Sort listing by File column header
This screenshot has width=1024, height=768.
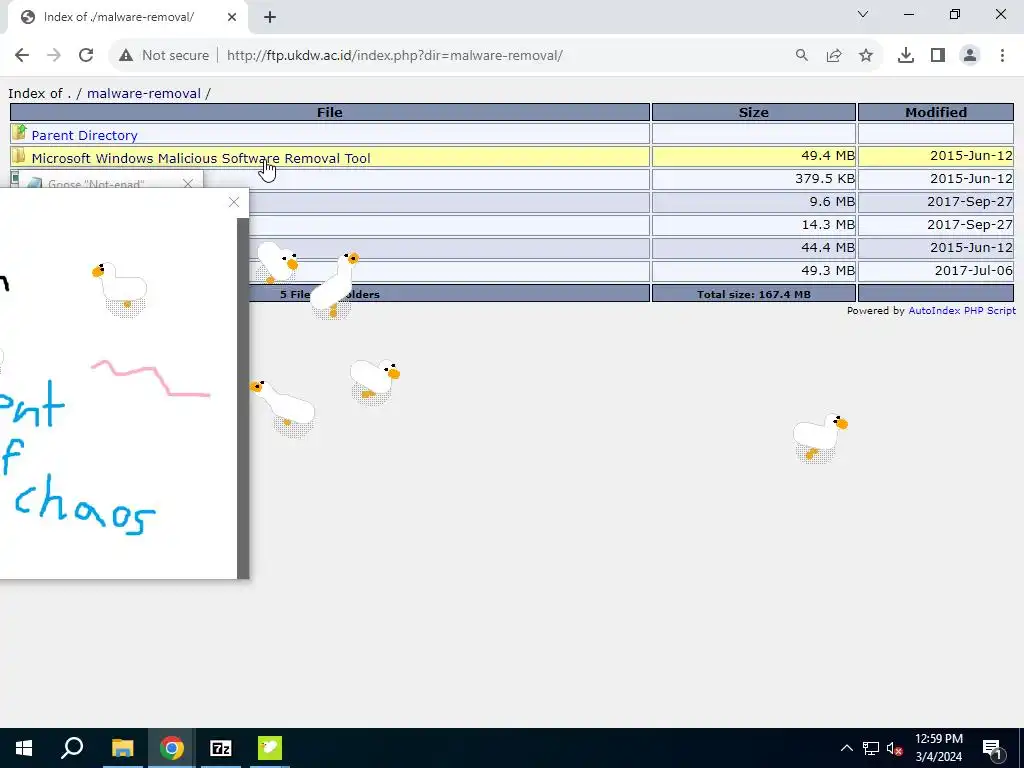tap(329, 112)
